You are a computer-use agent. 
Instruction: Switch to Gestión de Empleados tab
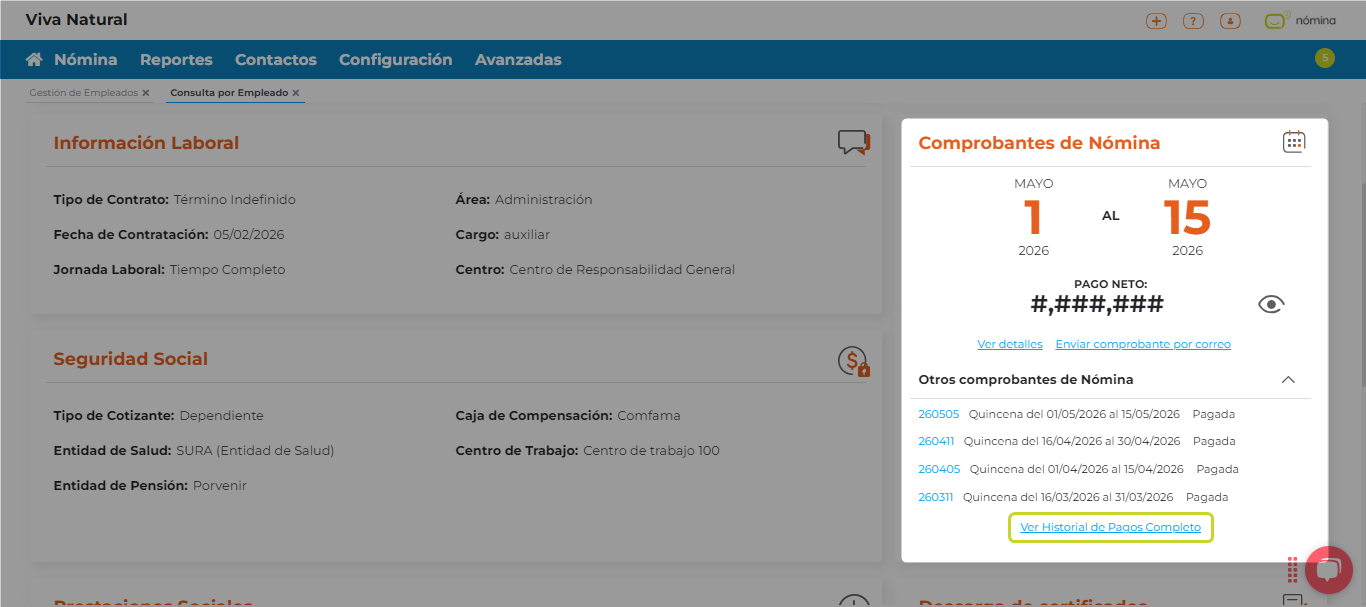coord(83,93)
